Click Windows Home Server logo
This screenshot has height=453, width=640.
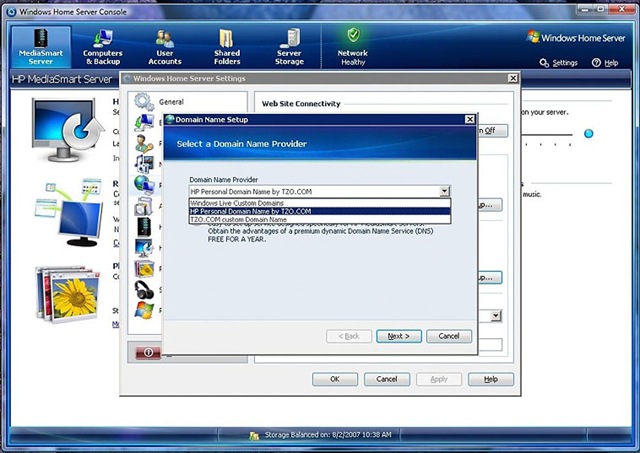pyautogui.click(x=576, y=38)
